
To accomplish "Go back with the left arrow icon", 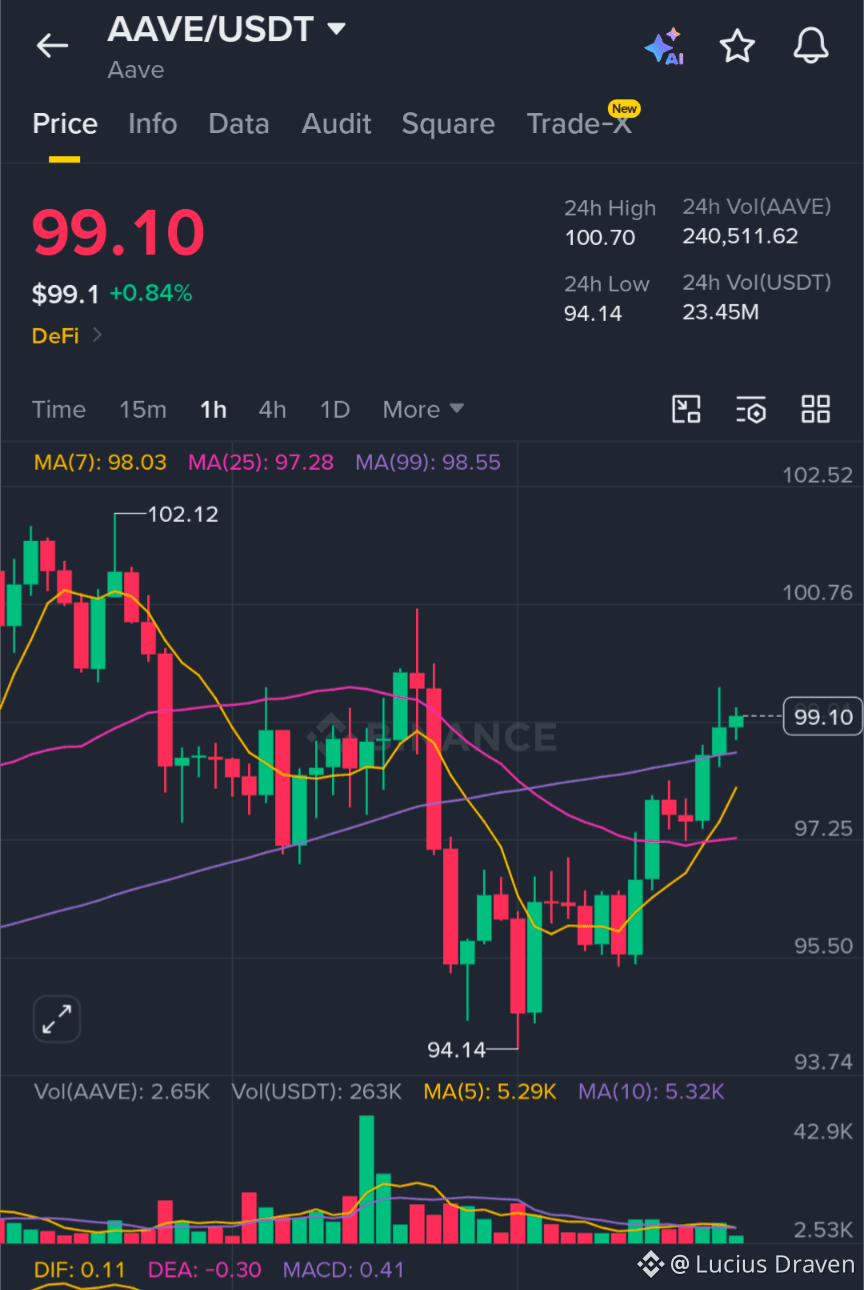I will 52,45.
